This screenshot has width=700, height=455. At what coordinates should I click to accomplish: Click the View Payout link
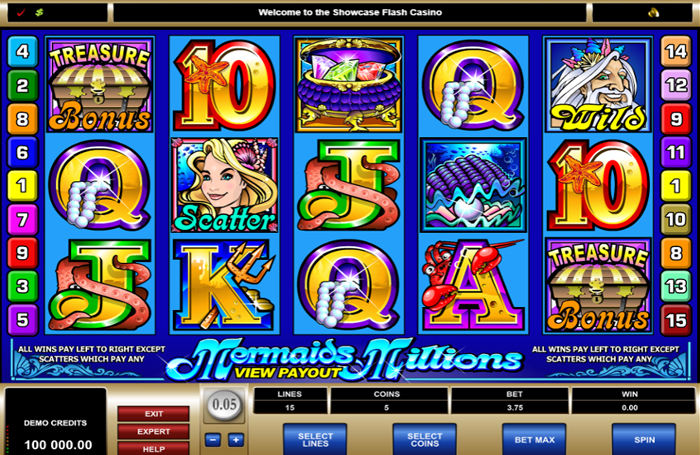coord(288,373)
